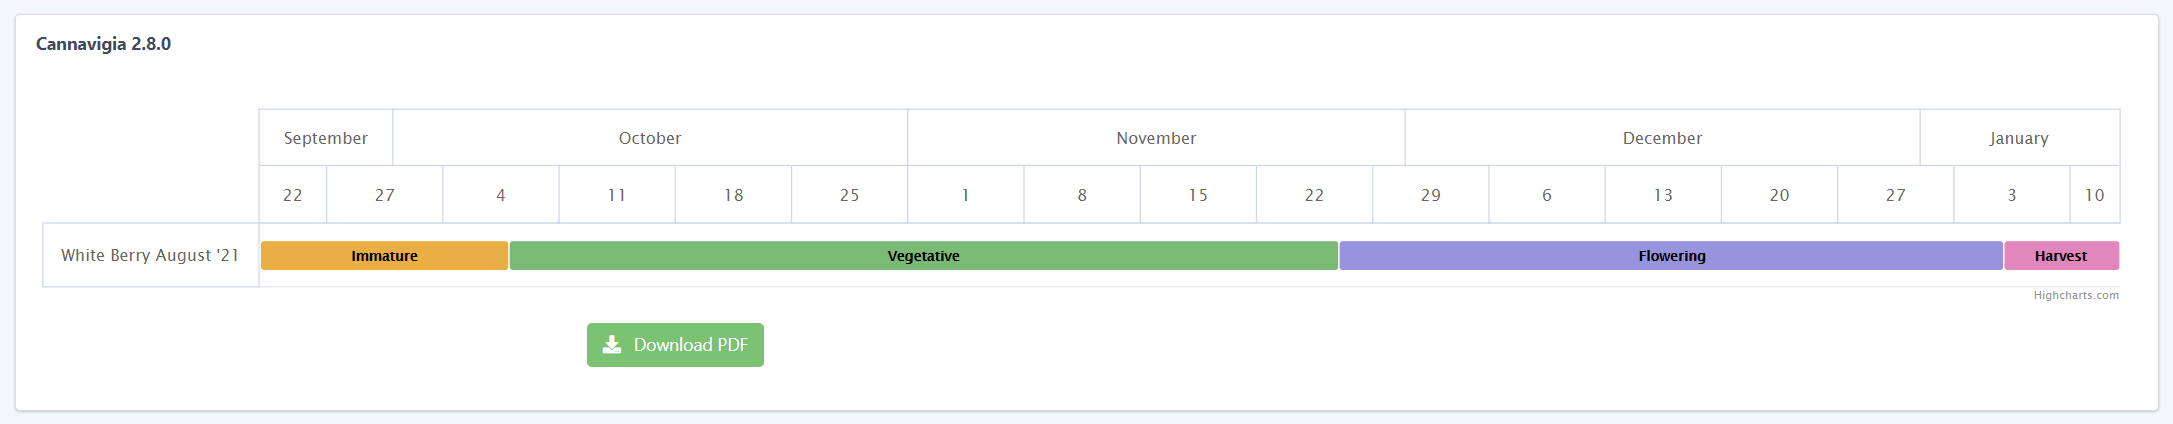
Task: Click the download icon in the PDF button
Action: (x=612, y=345)
